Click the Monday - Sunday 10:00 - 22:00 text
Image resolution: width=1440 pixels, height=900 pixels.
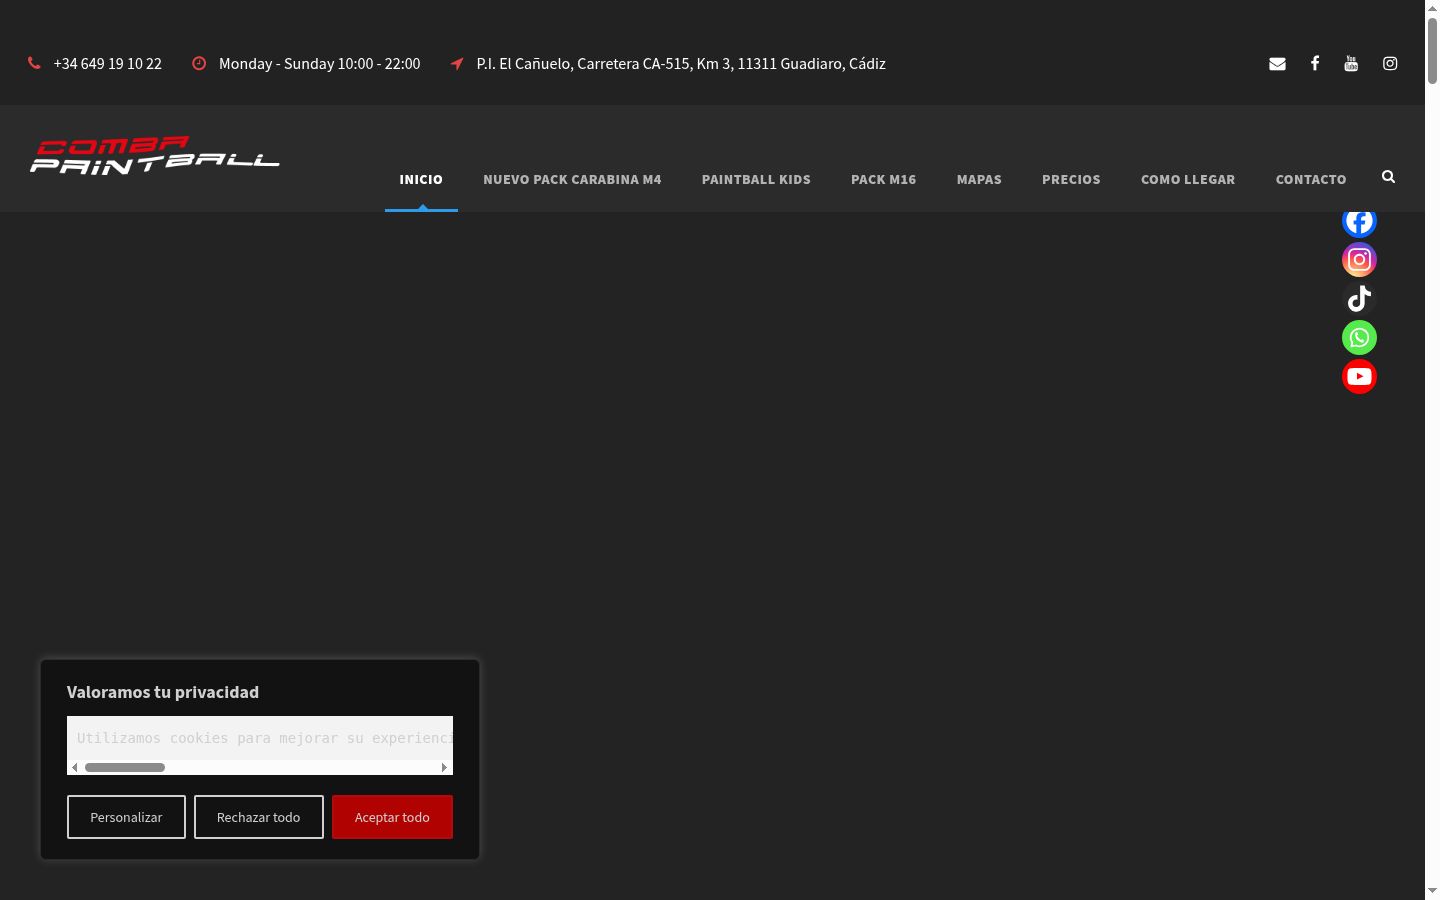click(320, 63)
